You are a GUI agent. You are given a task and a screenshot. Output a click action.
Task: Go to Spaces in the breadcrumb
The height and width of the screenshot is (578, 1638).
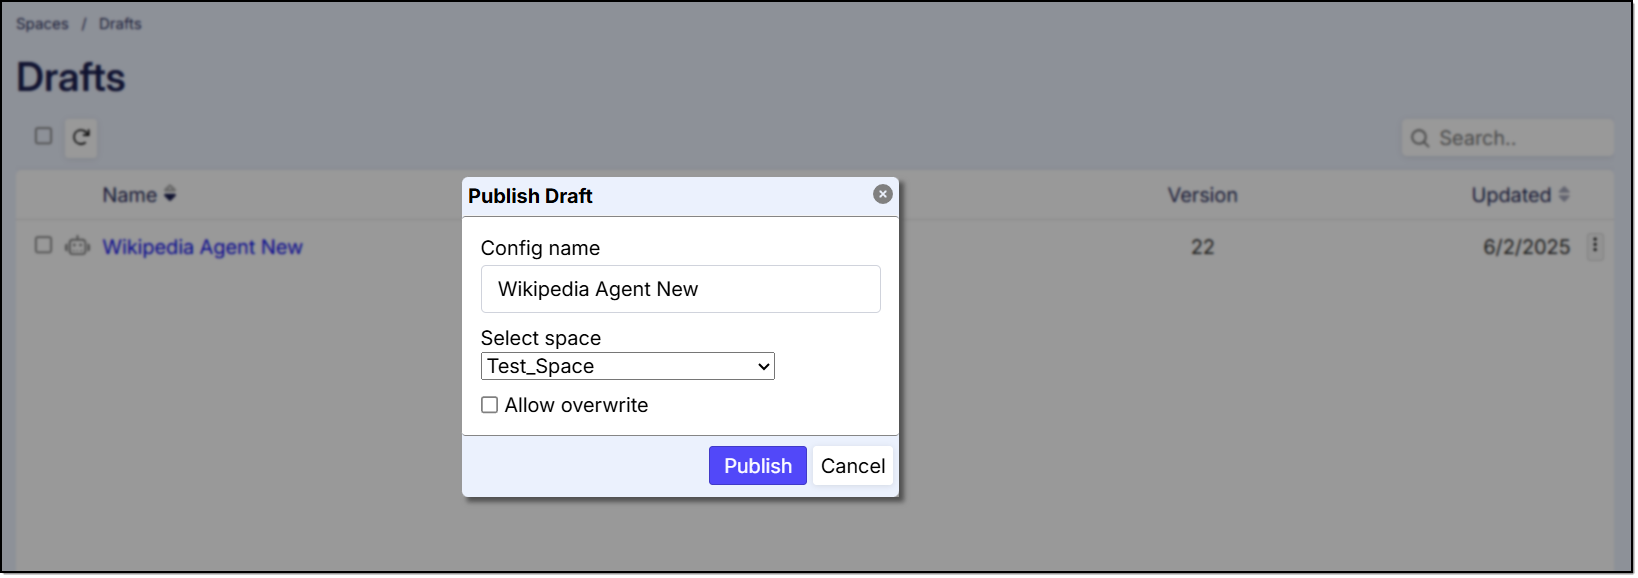tap(42, 24)
